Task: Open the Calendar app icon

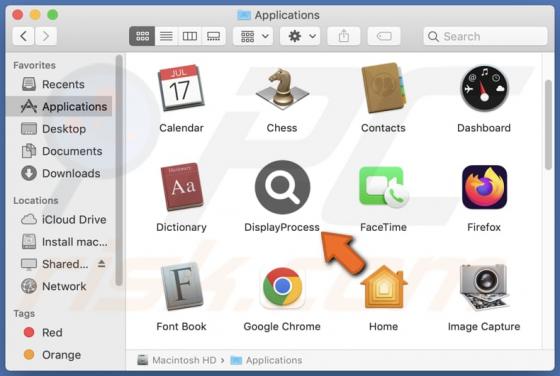Action: coord(181,88)
